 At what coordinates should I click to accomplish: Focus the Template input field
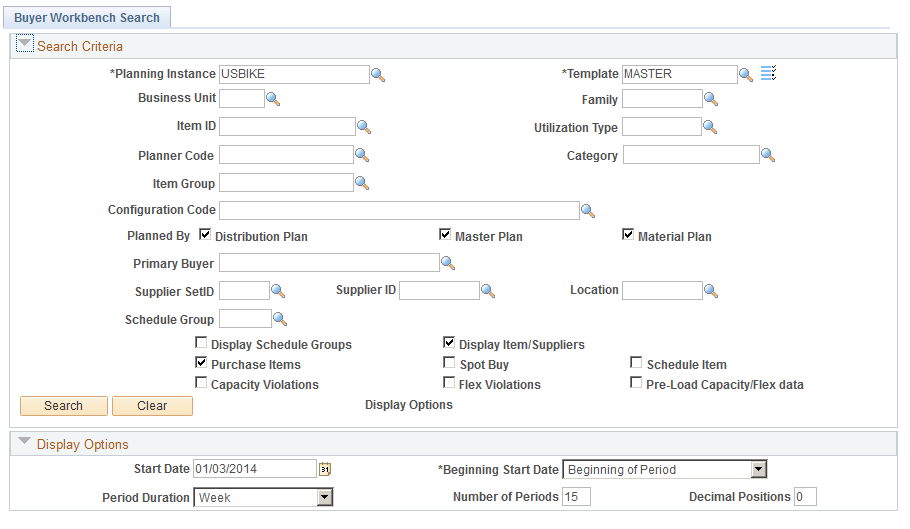click(x=680, y=74)
